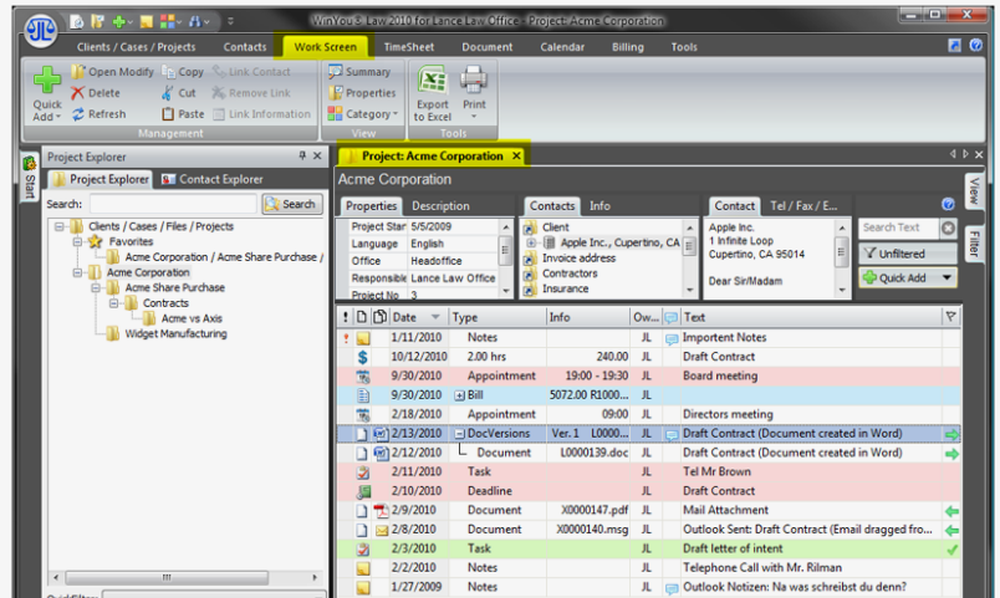Collapse the Clients / Cases / Files / Projects root node
The image size is (1000, 598).
coord(59,226)
